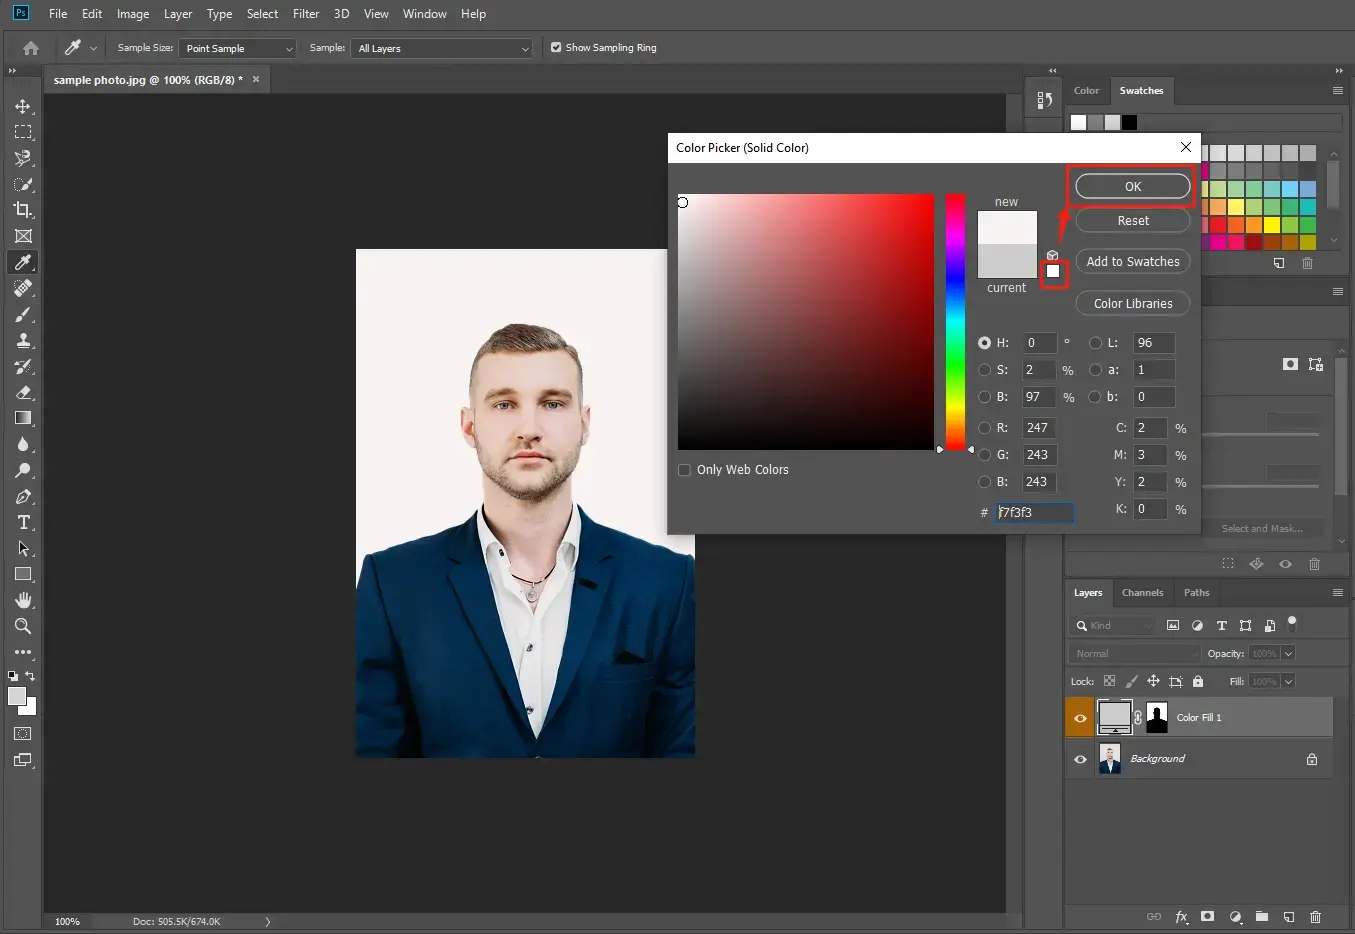Select the Frame tool
The height and width of the screenshot is (934, 1355).
click(23, 236)
